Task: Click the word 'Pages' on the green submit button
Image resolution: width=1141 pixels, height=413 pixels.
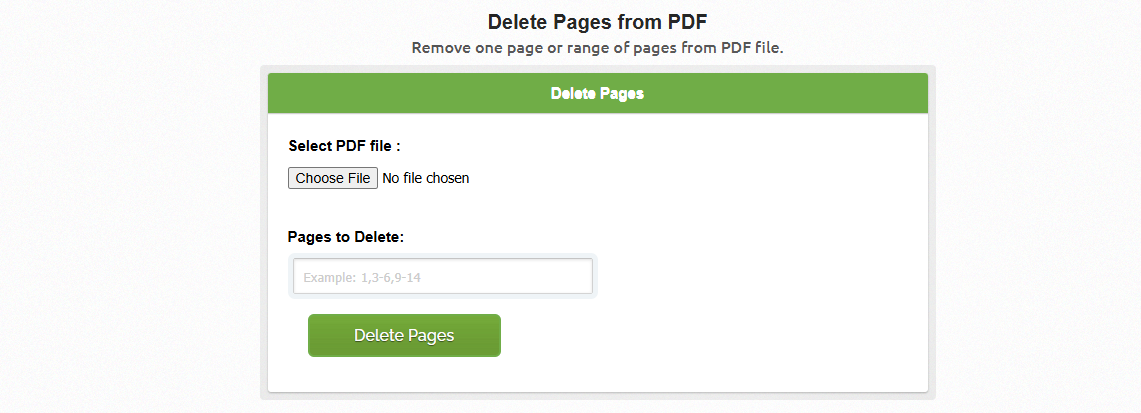Action: [x=431, y=336]
